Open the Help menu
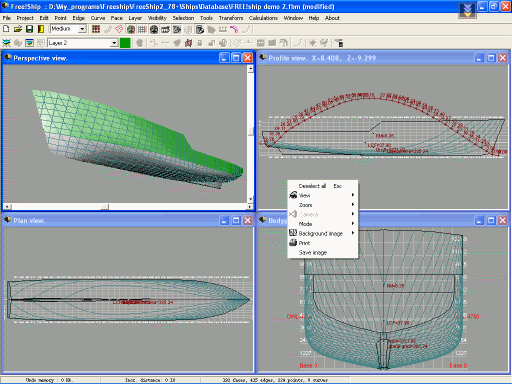 (314, 18)
